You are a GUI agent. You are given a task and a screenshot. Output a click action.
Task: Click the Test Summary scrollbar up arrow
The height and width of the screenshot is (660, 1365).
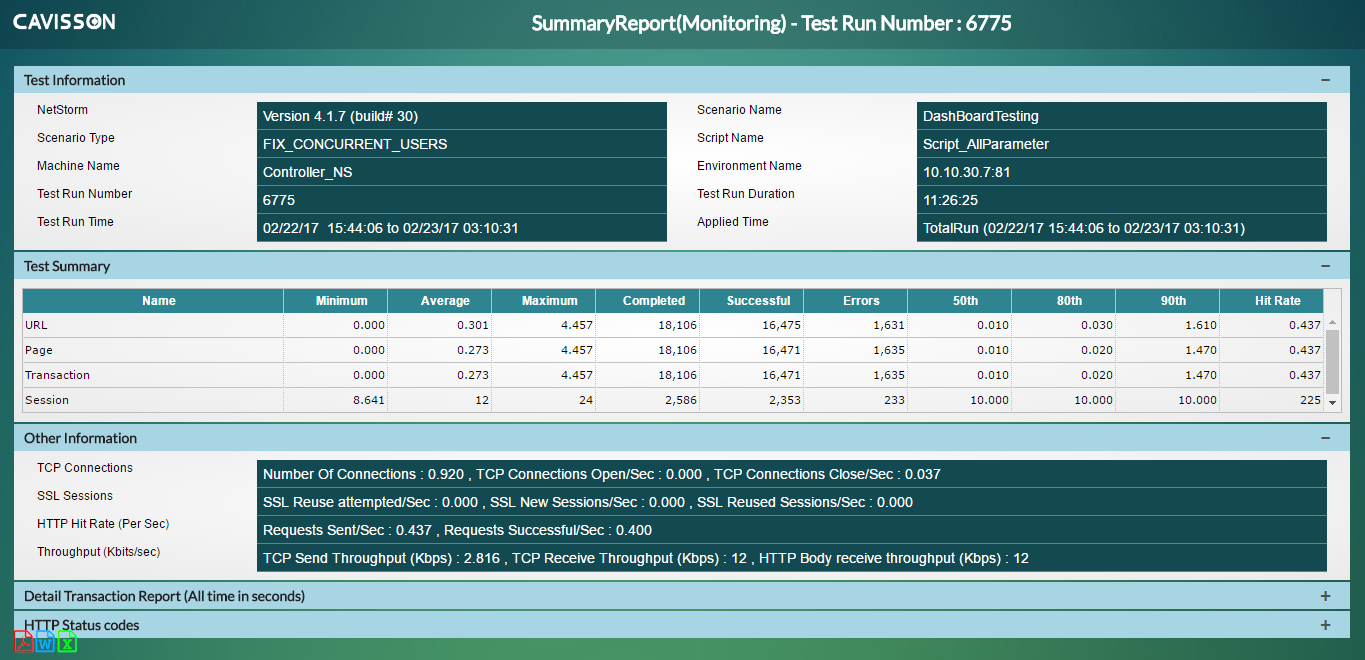click(x=1332, y=322)
